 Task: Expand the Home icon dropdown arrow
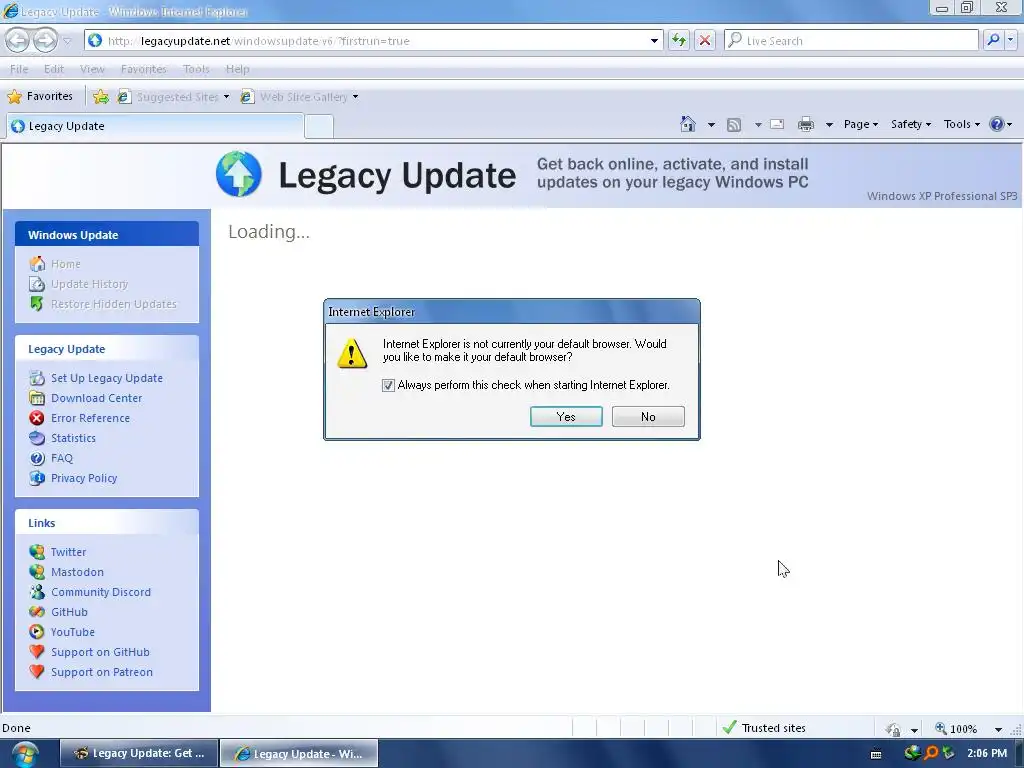coord(711,125)
